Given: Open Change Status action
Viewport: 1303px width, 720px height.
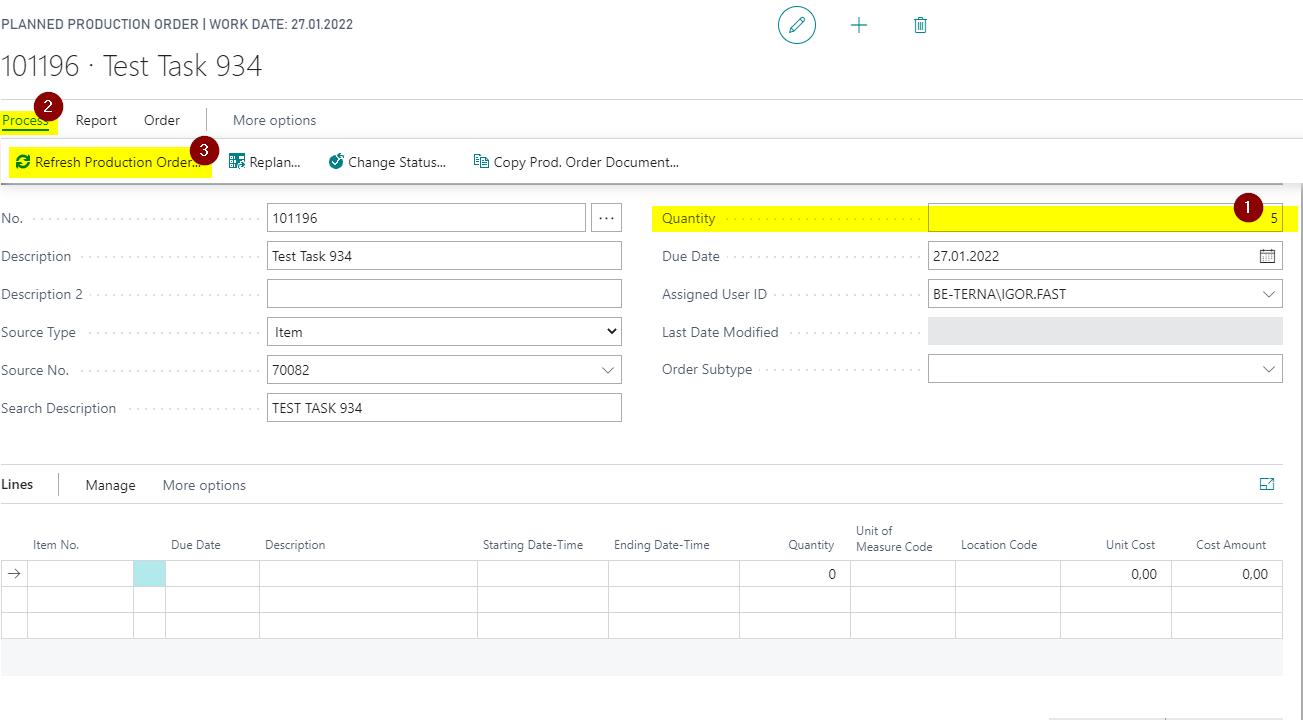Looking at the screenshot, I should [x=387, y=162].
